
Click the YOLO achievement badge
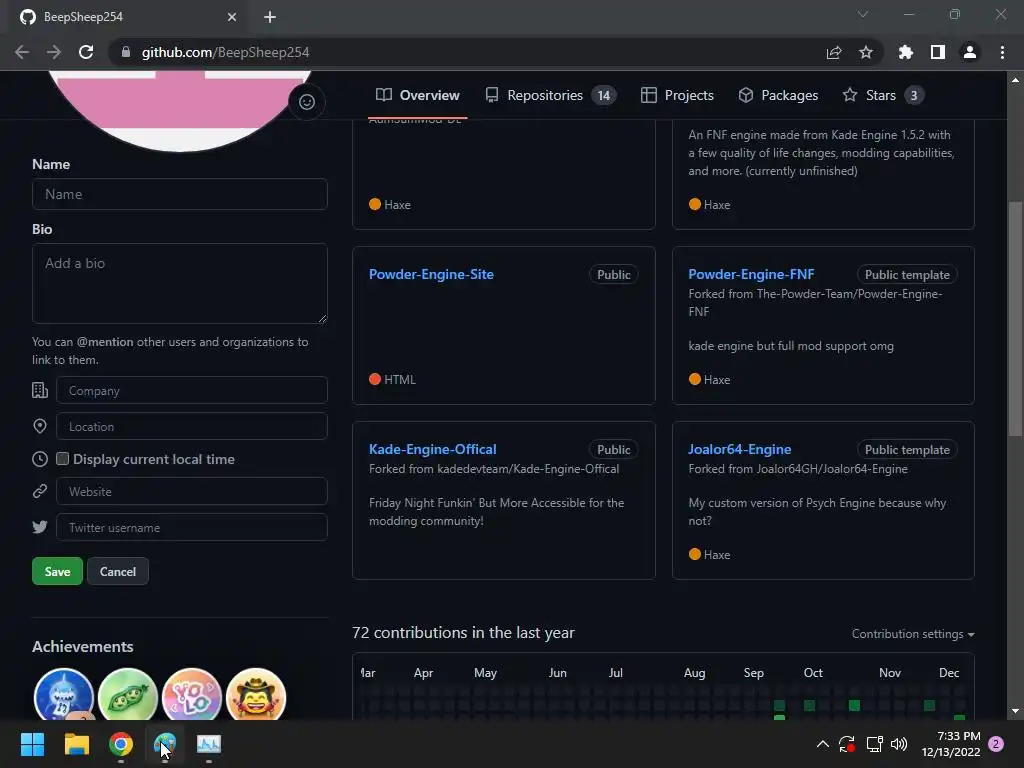pyautogui.click(x=191, y=695)
